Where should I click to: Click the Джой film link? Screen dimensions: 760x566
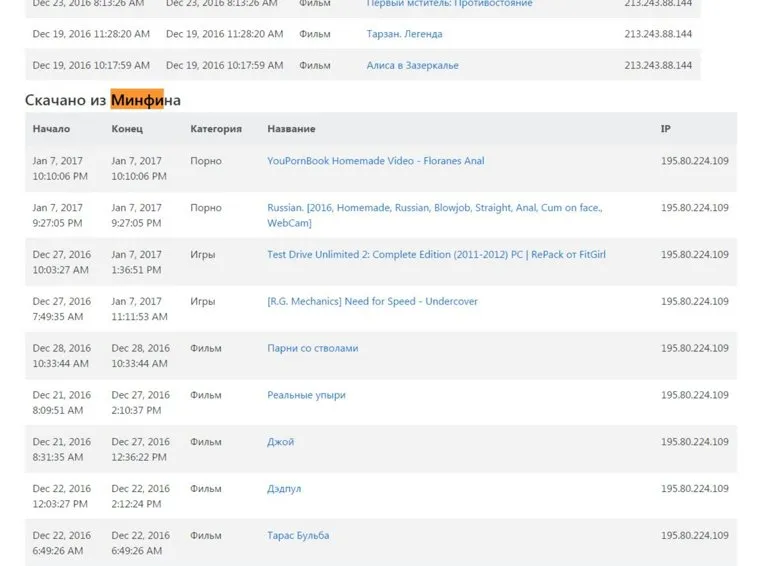[x=280, y=442]
